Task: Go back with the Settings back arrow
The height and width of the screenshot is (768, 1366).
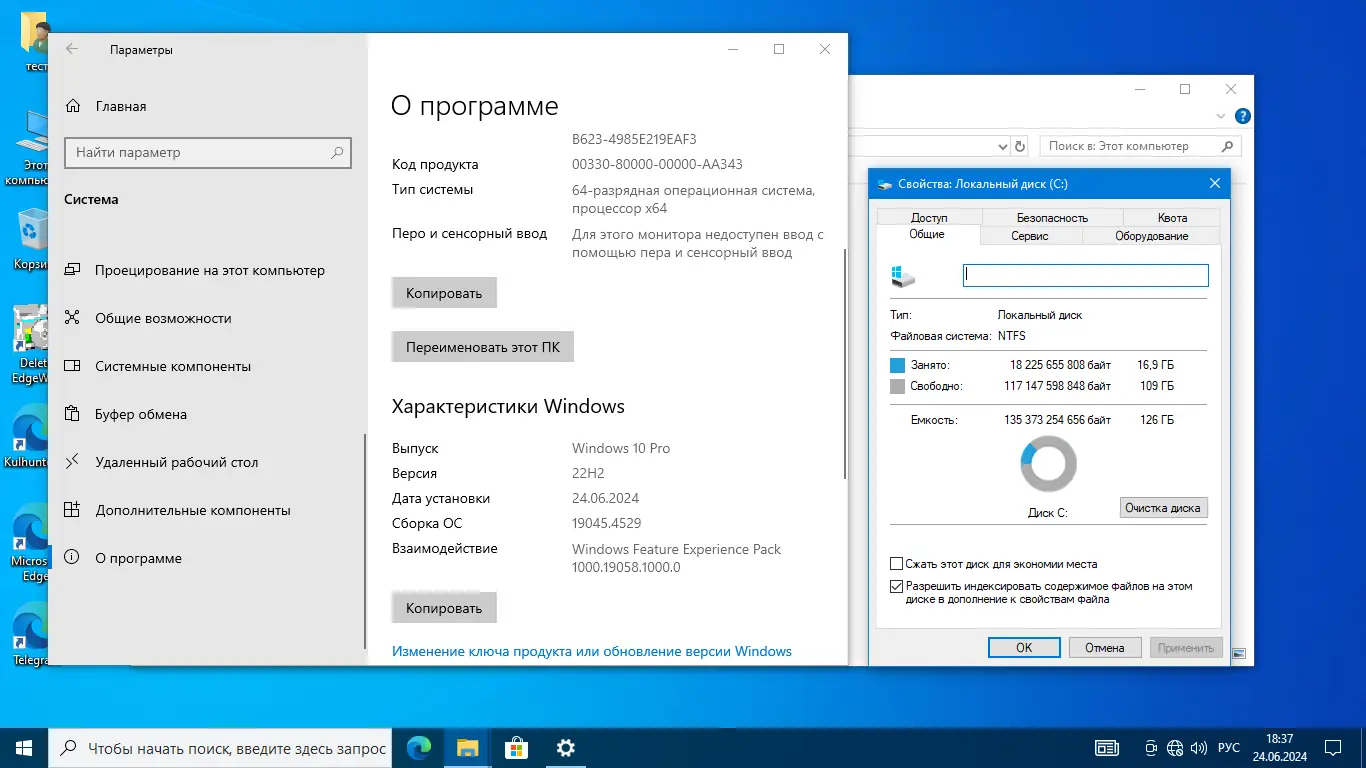Action: tap(72, 49)
